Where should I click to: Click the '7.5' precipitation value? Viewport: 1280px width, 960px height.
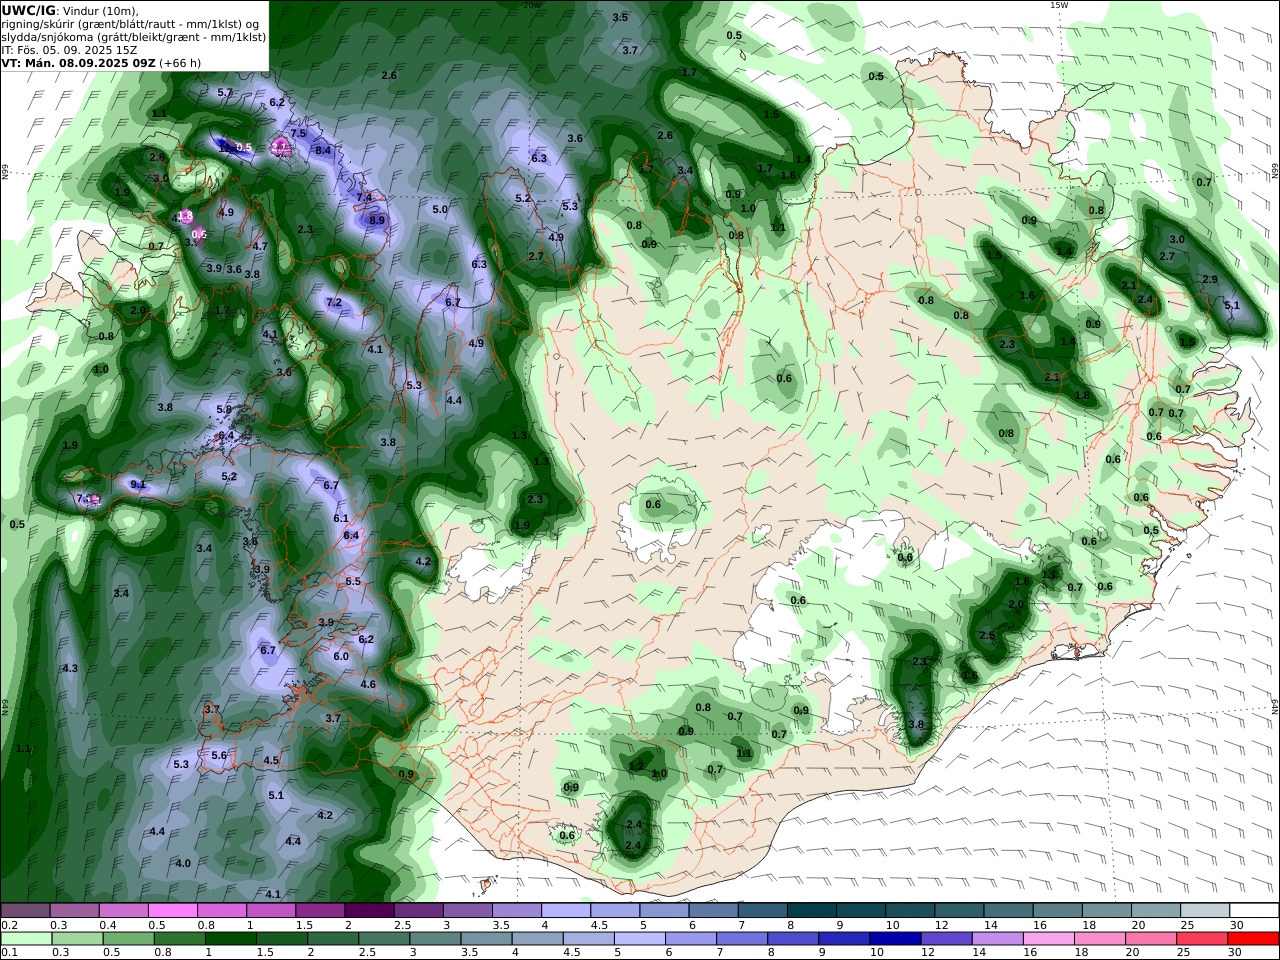click(298, 133)
